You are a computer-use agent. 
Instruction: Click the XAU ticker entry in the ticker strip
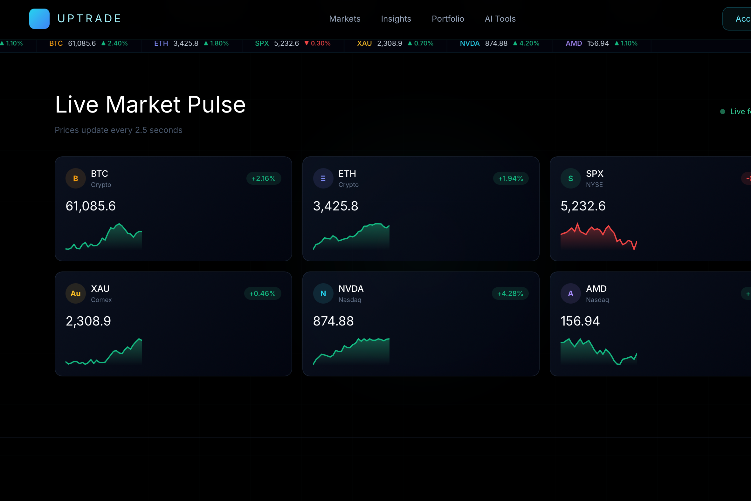(x=395, y=44)
